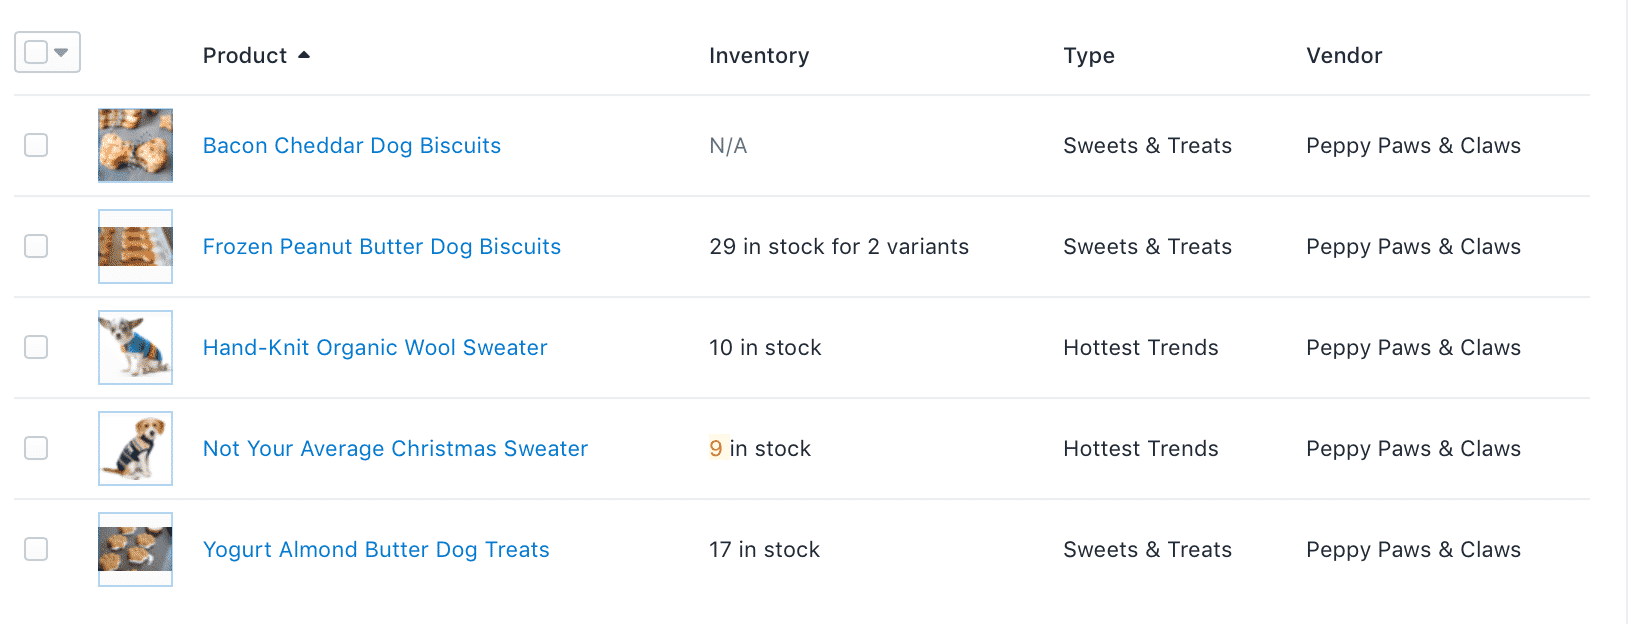Open Frozen Peanut Butter Dog Biscuits thumbnail
1628x624 pixels.
[x=135, y=246]
